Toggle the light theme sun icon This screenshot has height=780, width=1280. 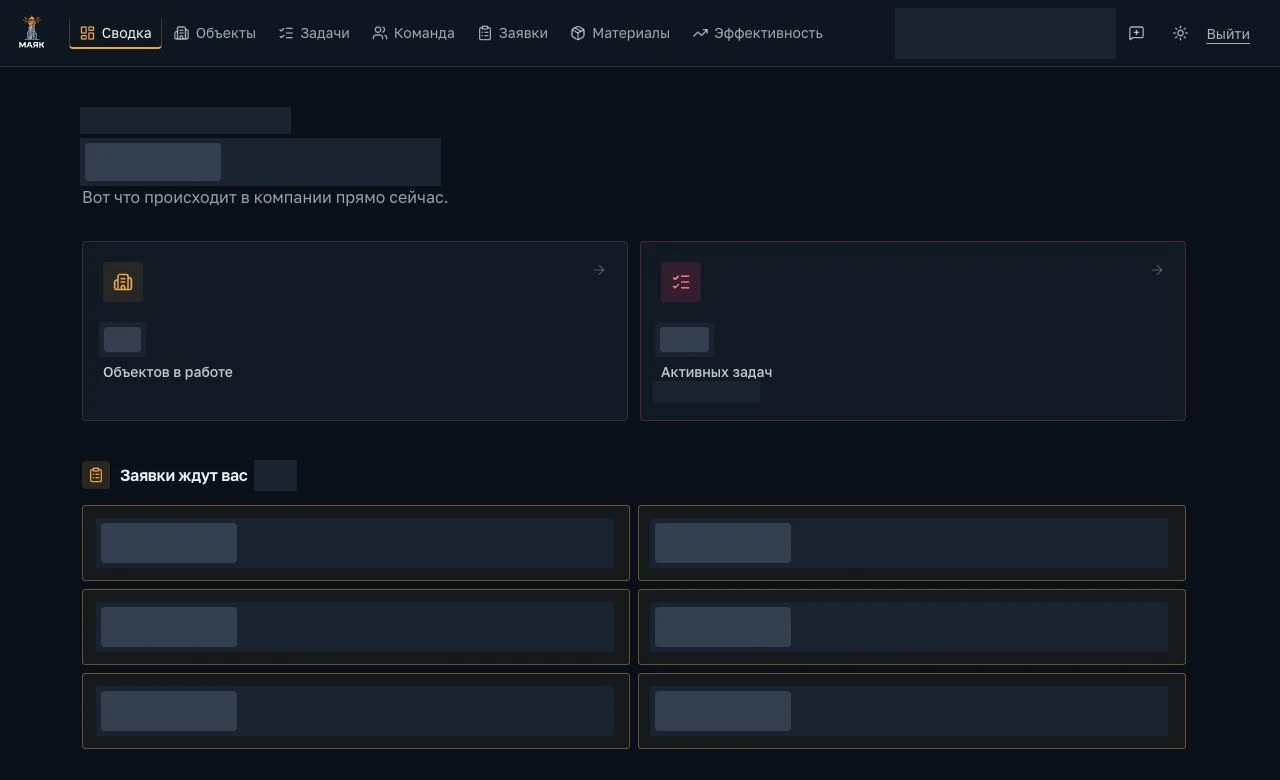pyautogui.click(x=1180, y=33)
